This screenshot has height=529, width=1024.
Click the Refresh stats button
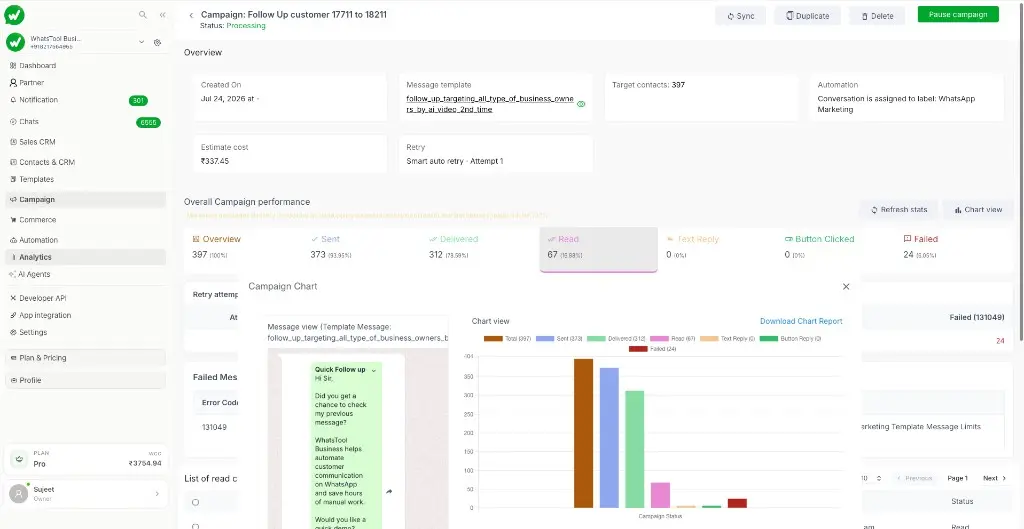pos(899,210)
